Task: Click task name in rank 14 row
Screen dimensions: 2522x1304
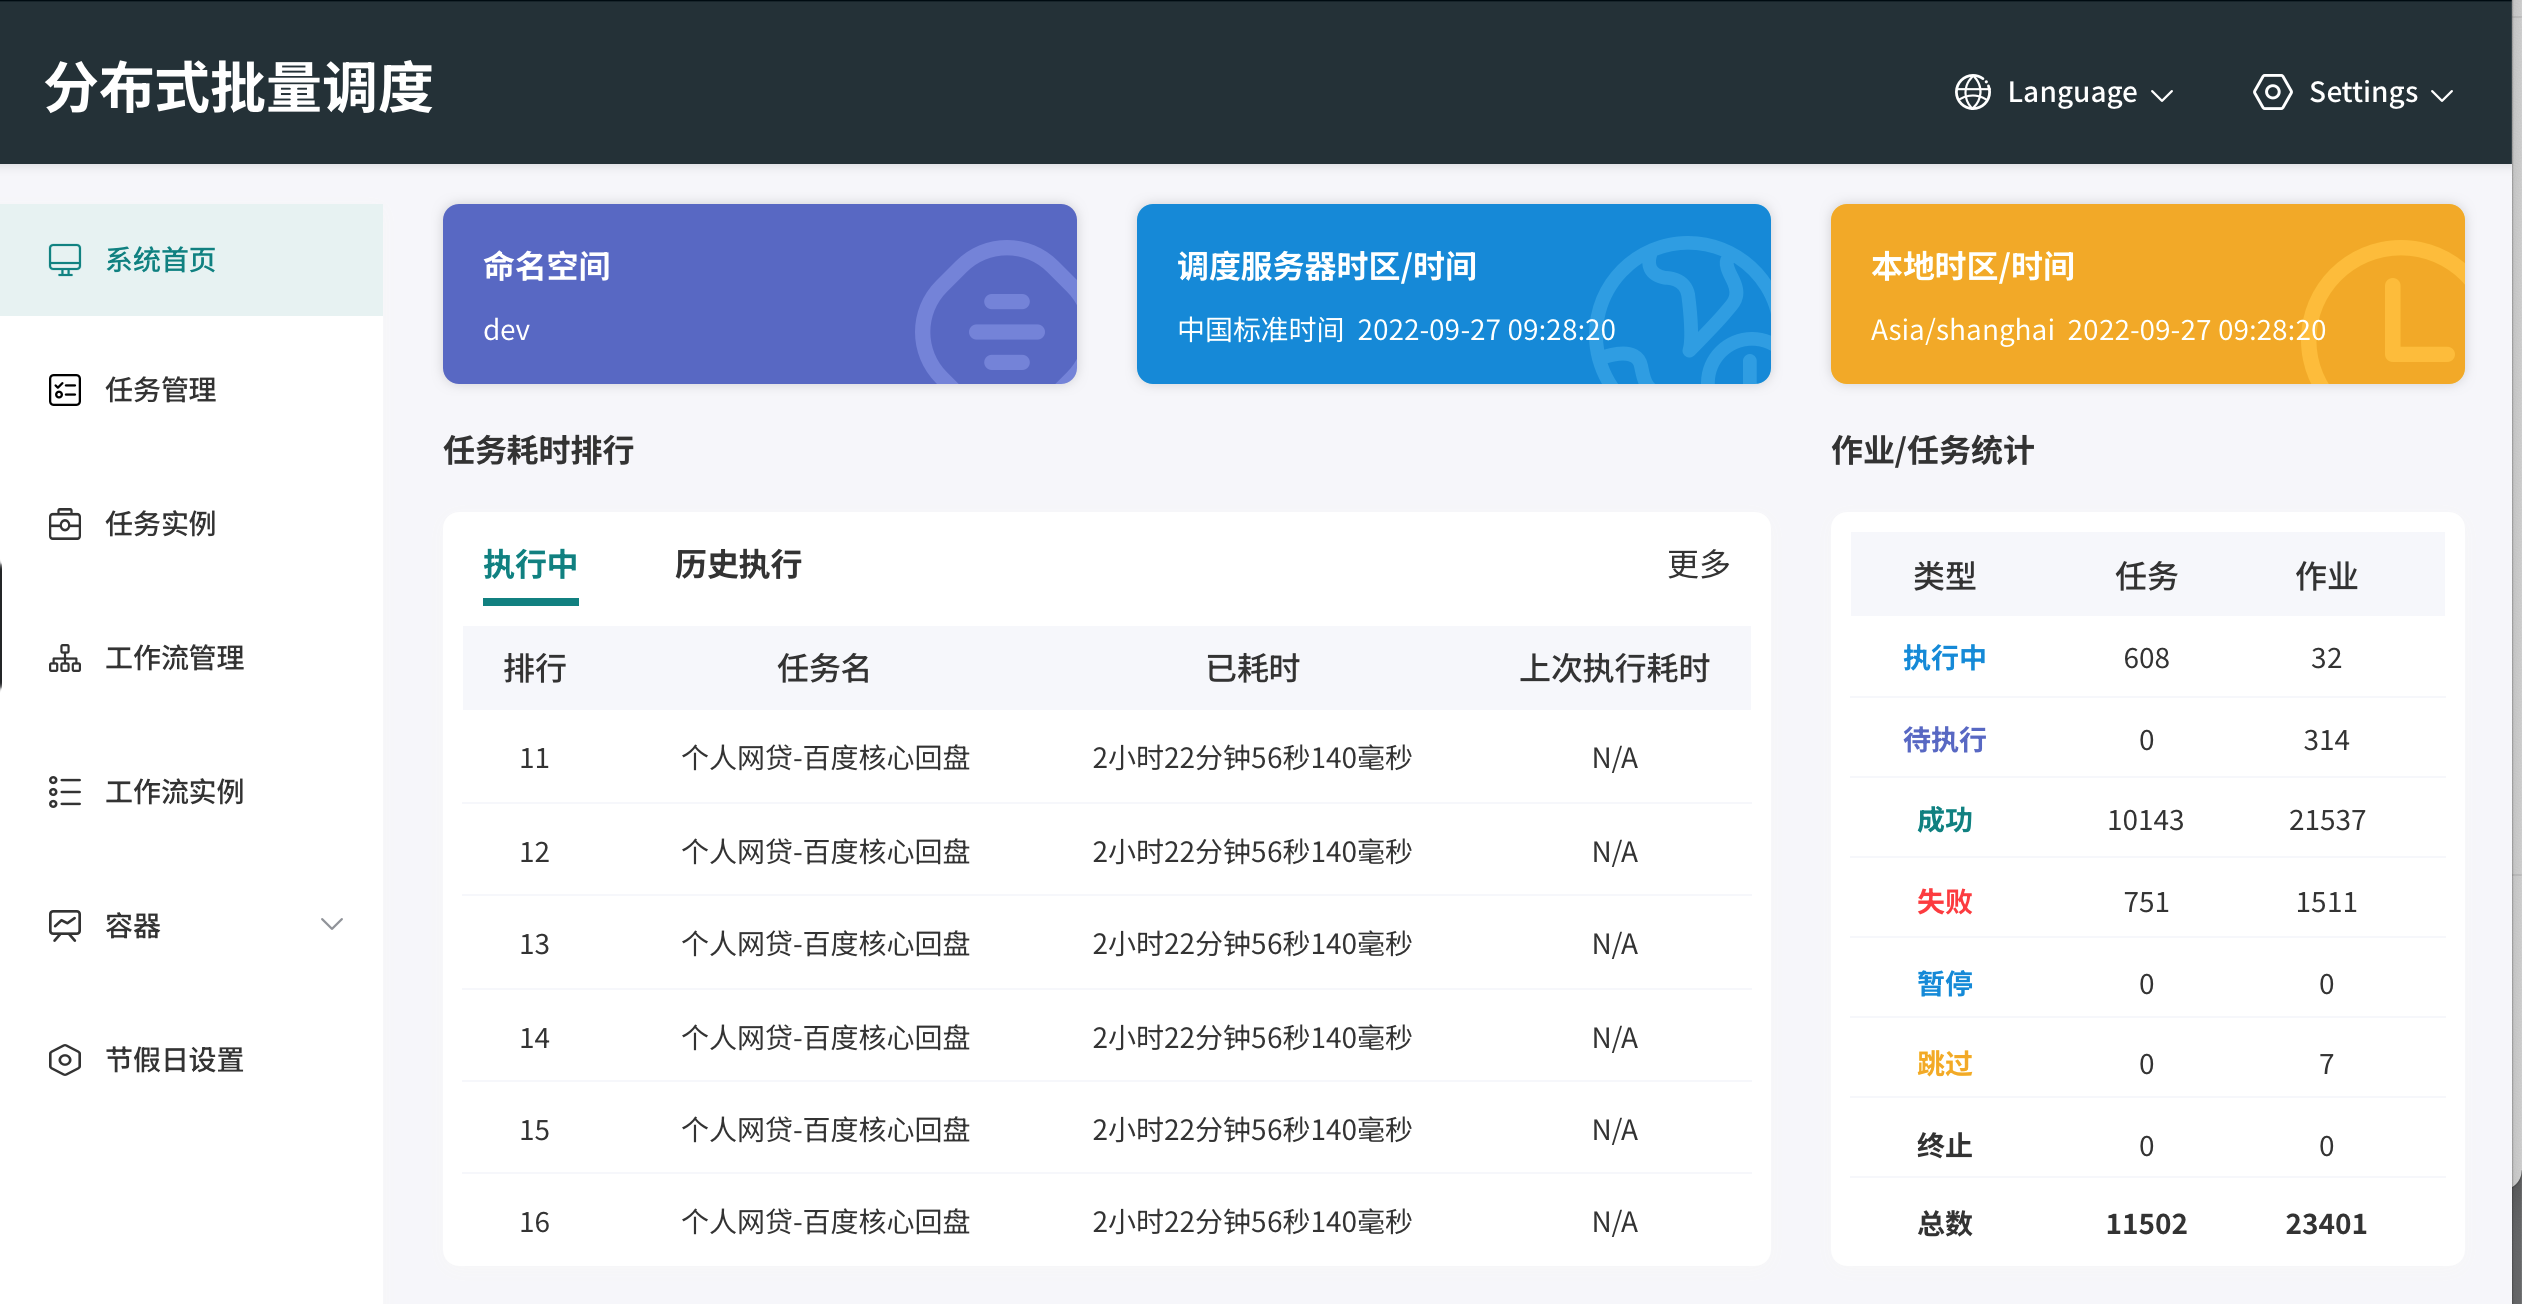Action: tap(826, 1038)
